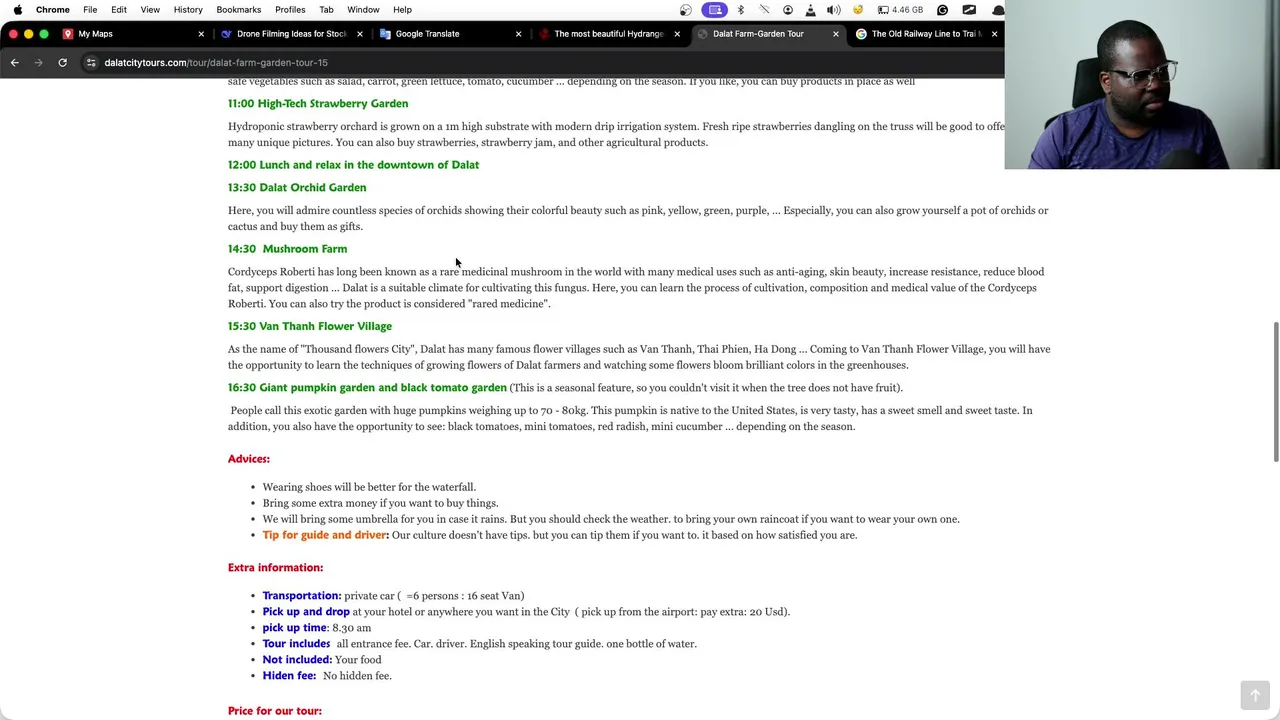Open the File menu
The image size is (1280, 720).
tap(90, 10)
